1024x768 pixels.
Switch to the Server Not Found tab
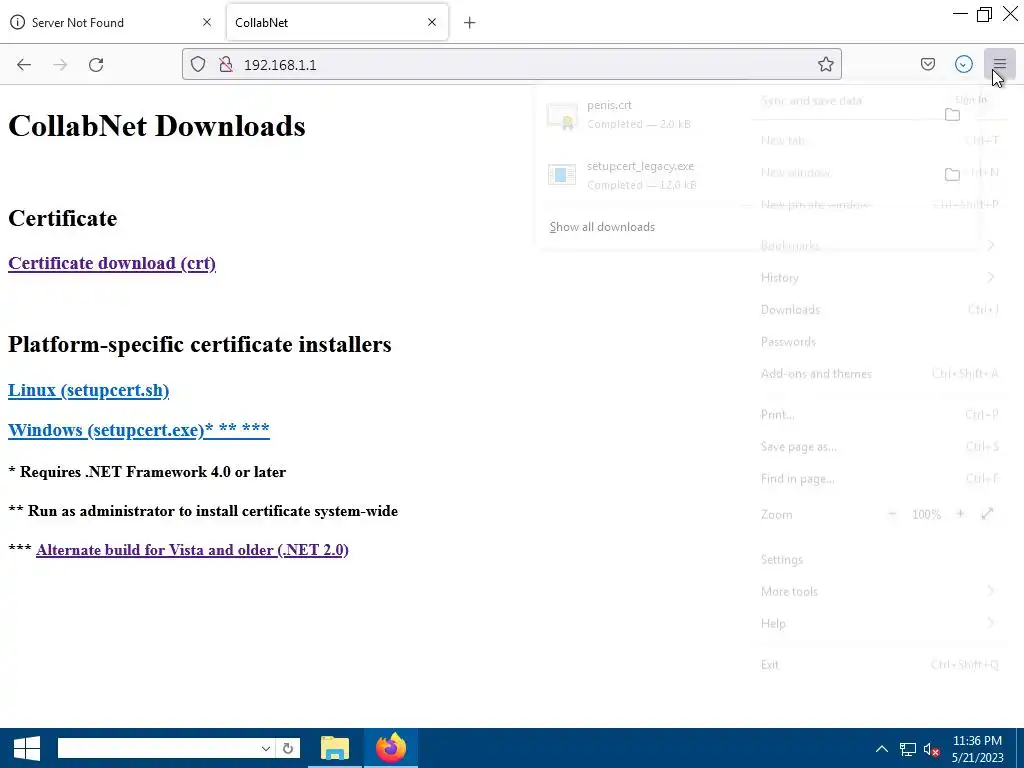[111, 22]
